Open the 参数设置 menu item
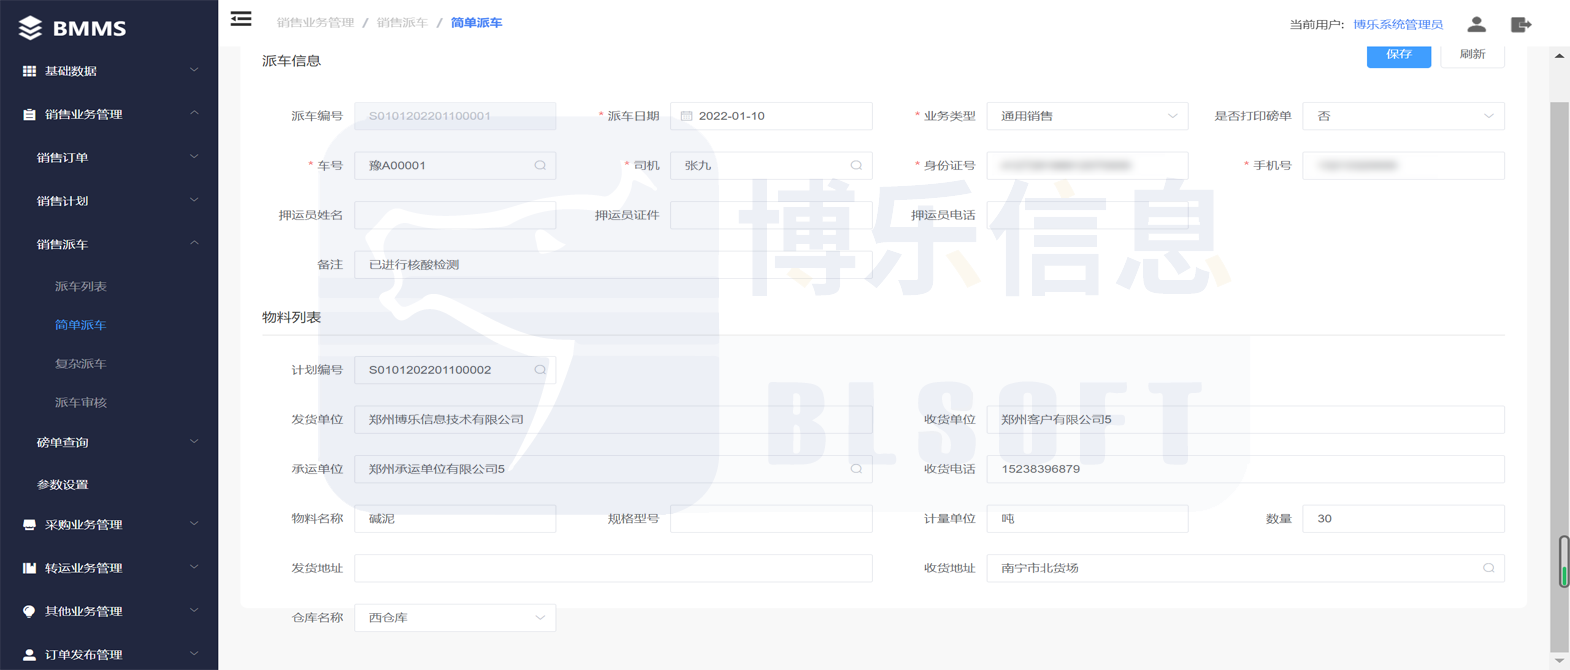1570x670 pixels. click(63, 485)
